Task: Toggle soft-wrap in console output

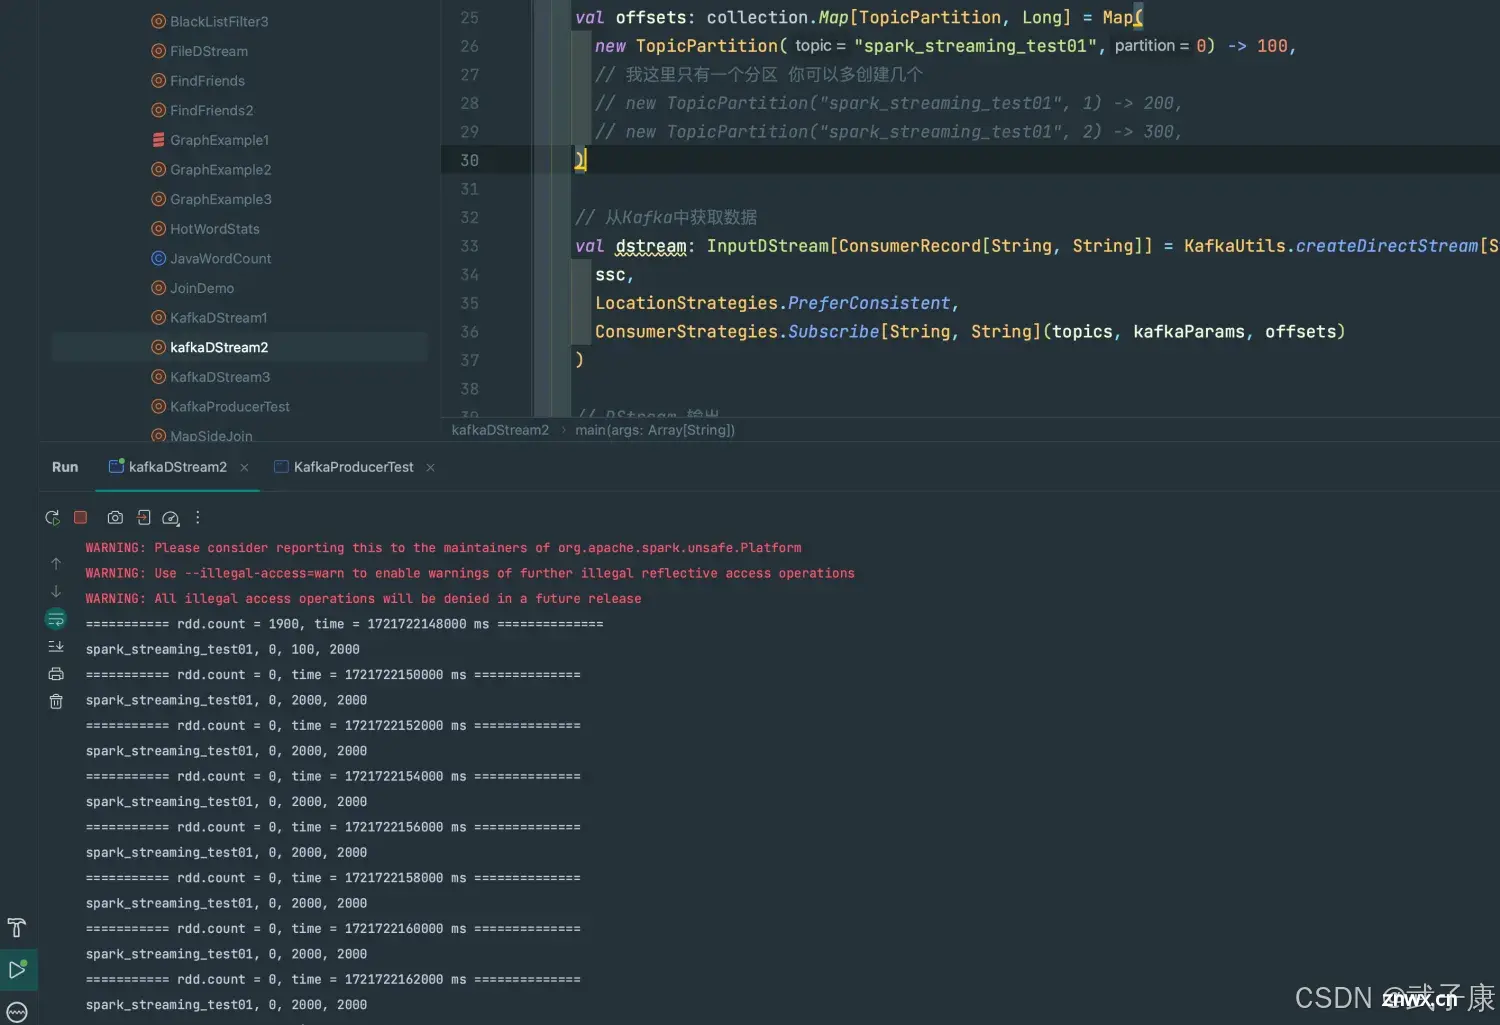Action: [56, 619]
